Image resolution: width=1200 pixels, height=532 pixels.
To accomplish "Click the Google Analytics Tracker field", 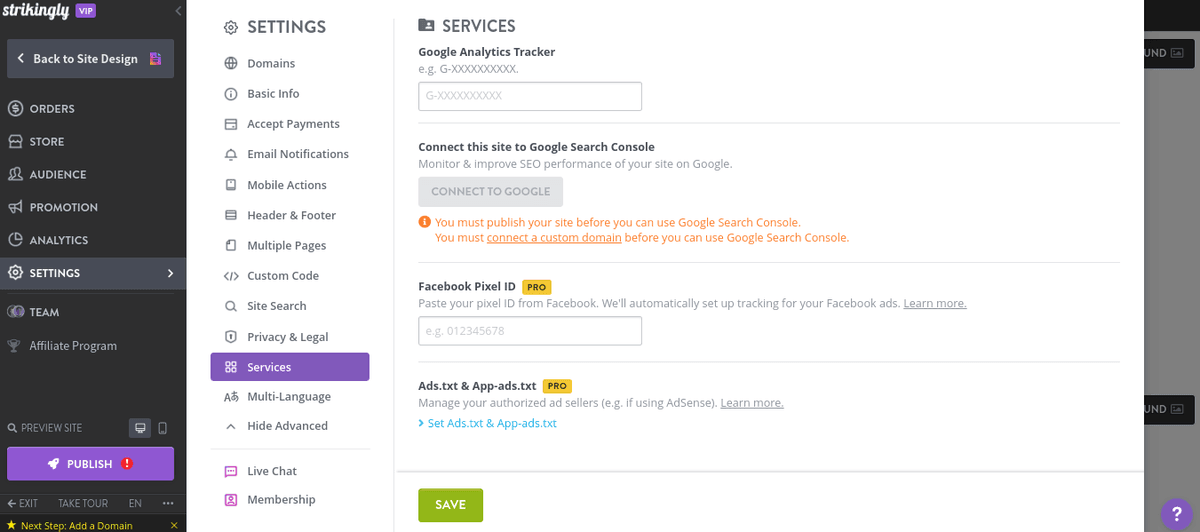I will tap(530, 96).
